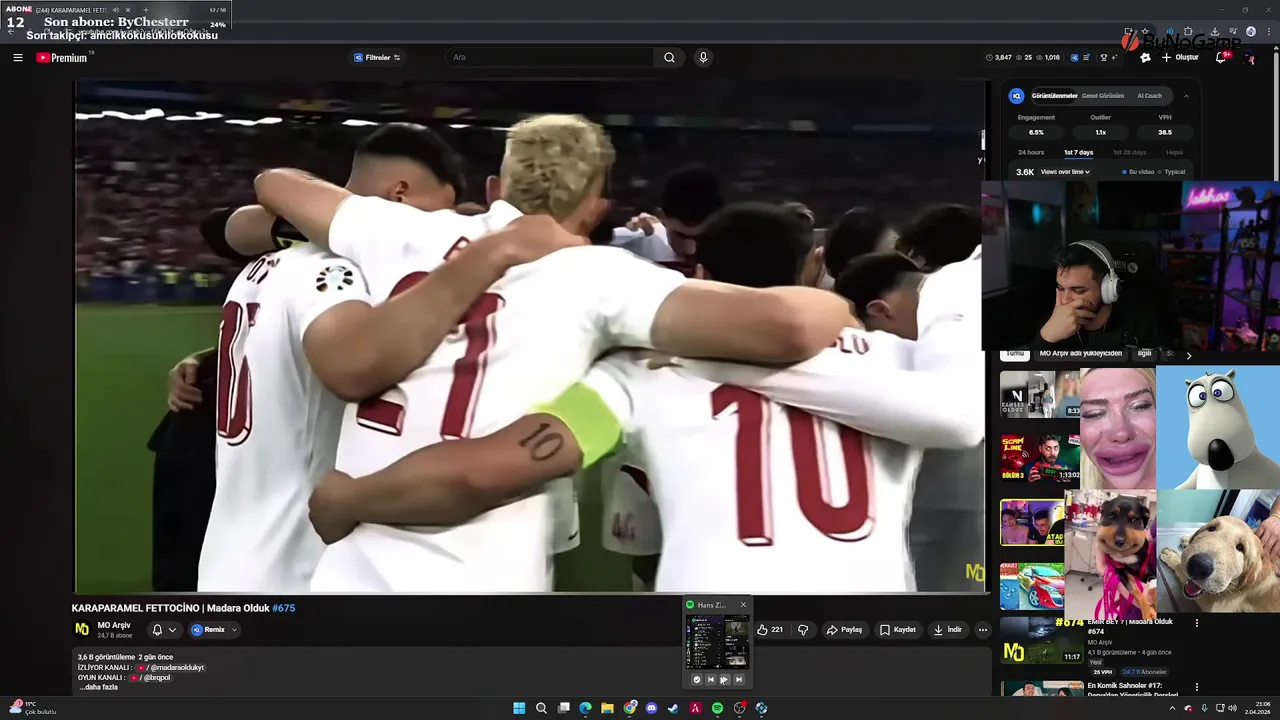1280x720 pixels.
Task: Open the account avatar menu
Action: pyautogui.click(x=1249, y=58)
